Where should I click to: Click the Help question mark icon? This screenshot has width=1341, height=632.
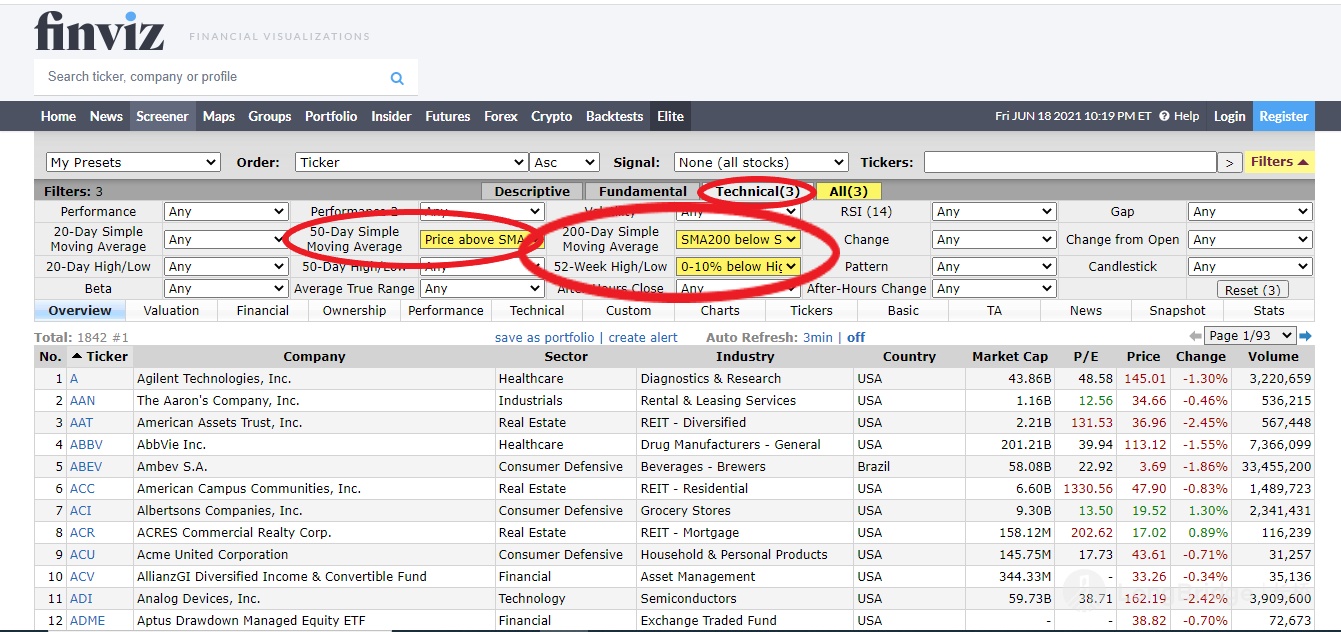click(x=1164, y=116)
